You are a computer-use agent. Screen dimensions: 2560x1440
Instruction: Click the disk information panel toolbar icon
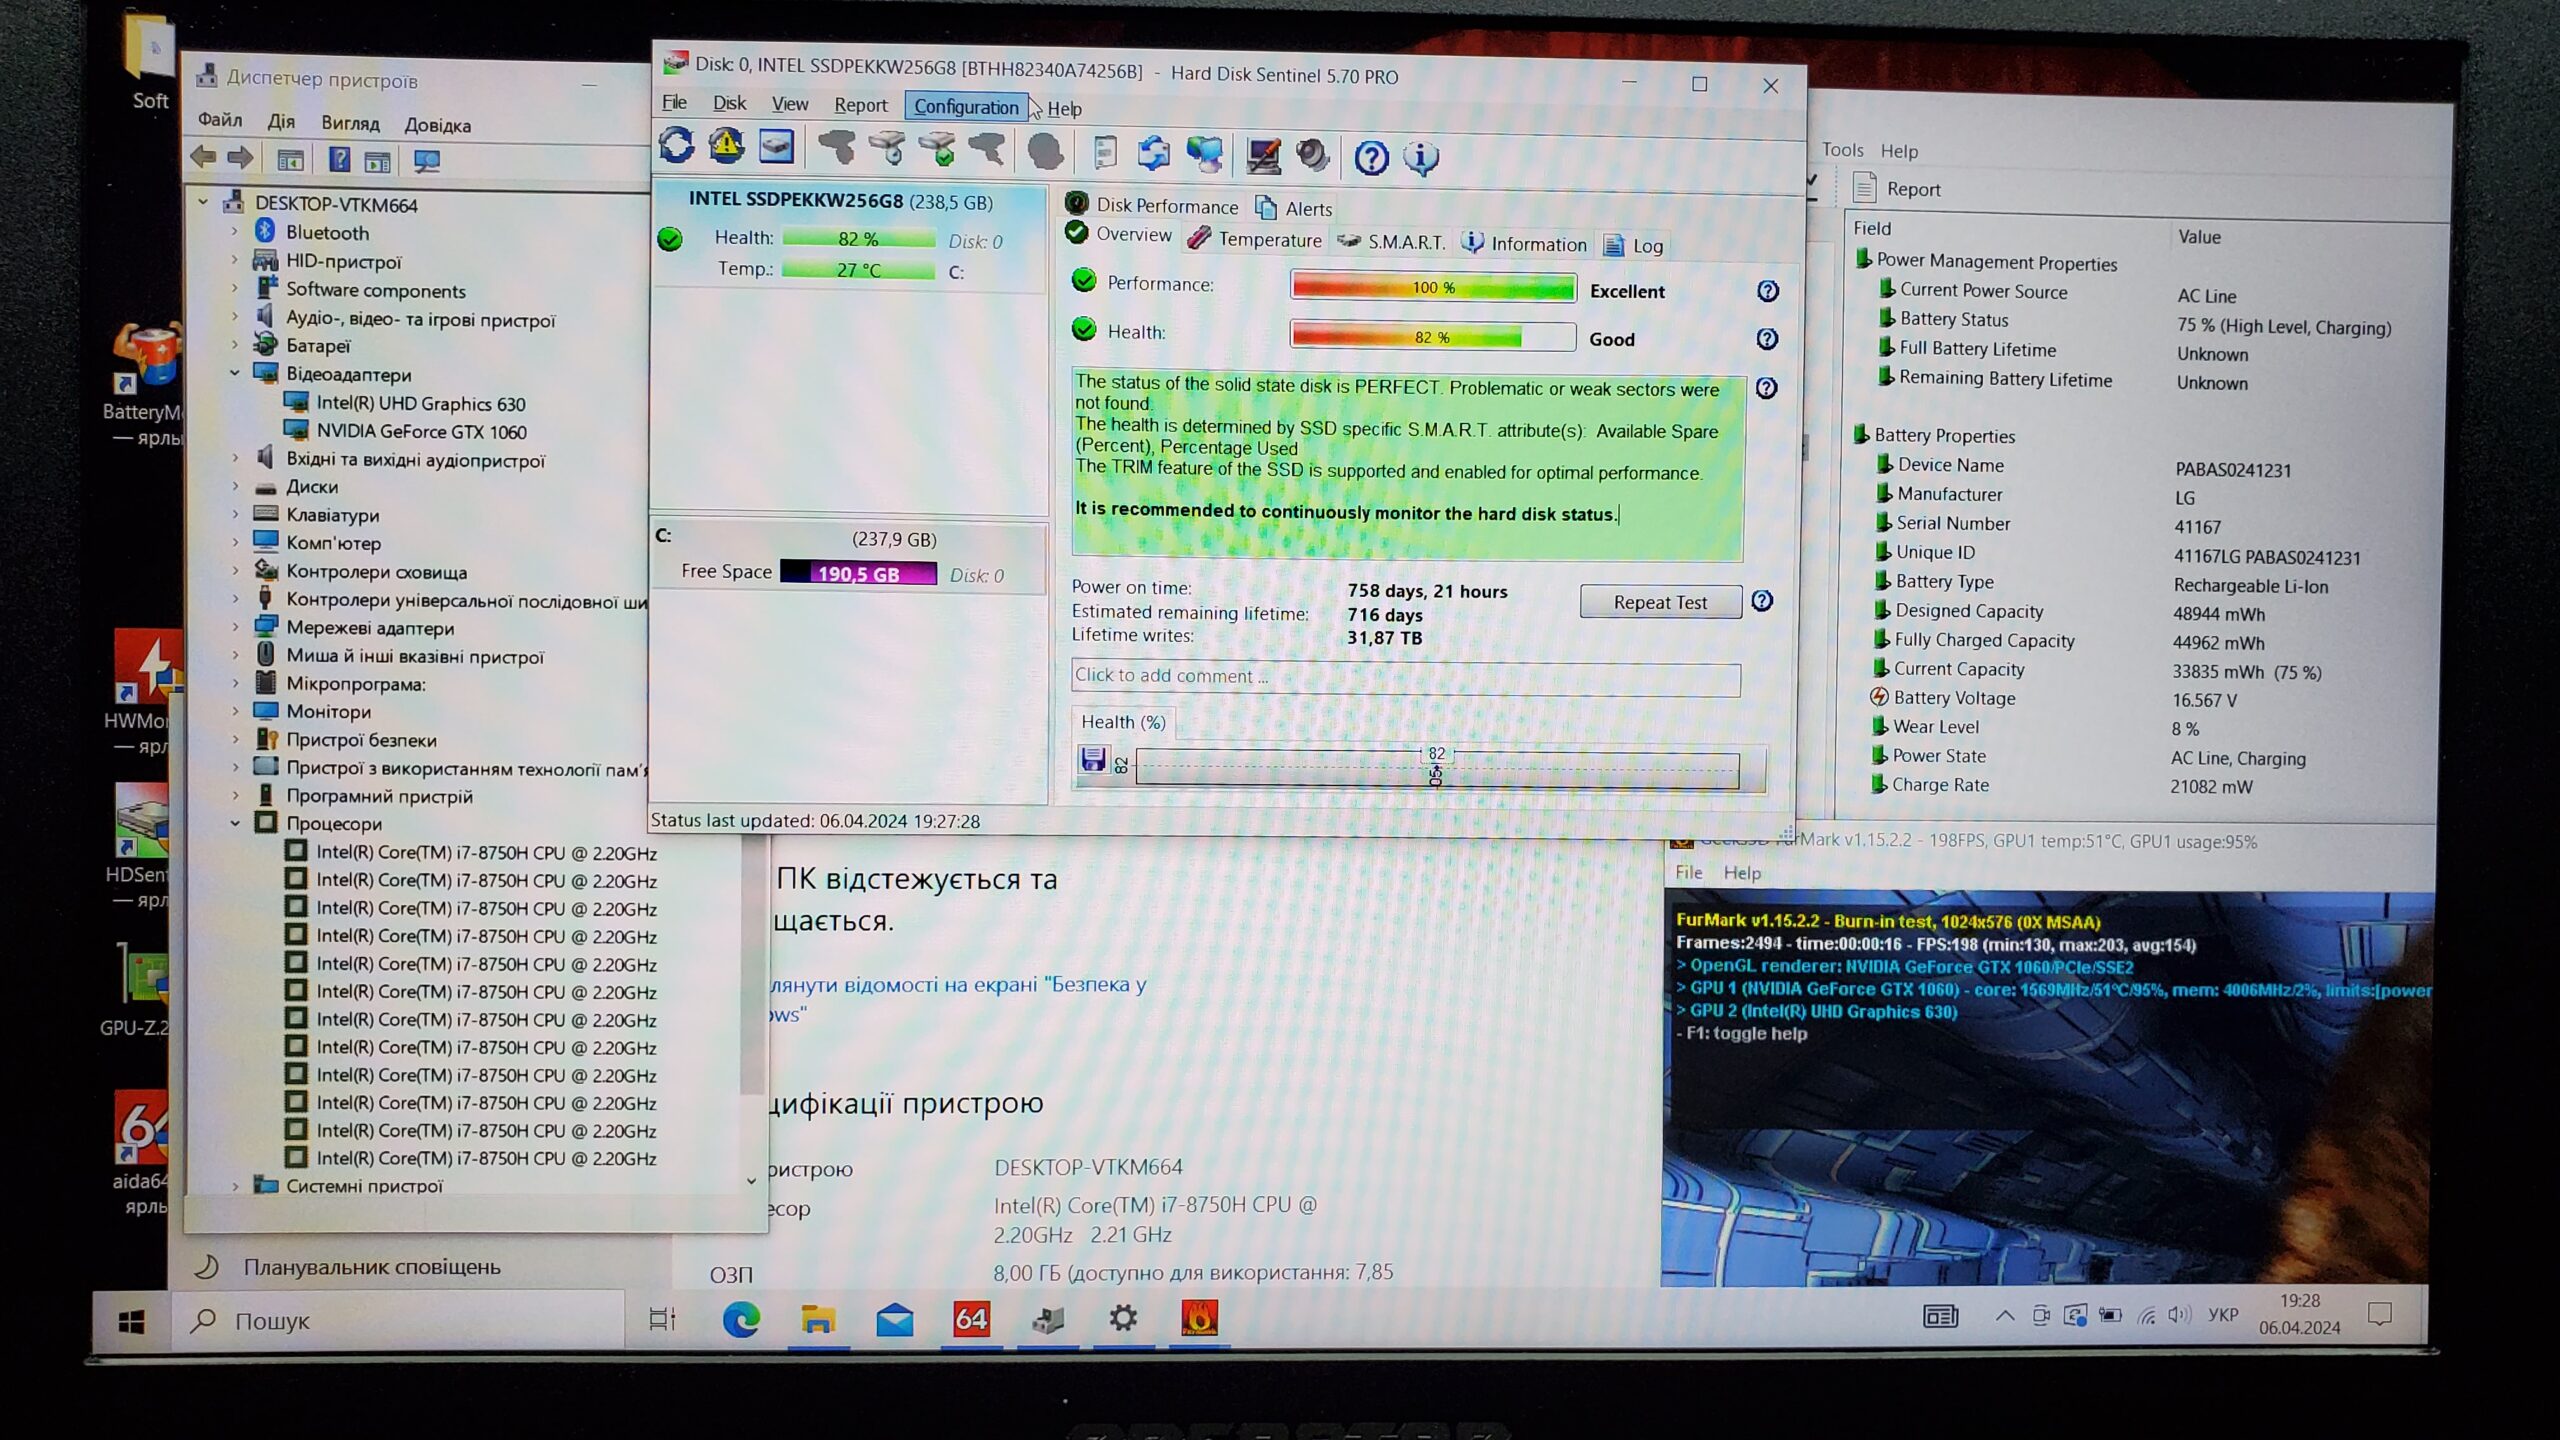(777, 148)
